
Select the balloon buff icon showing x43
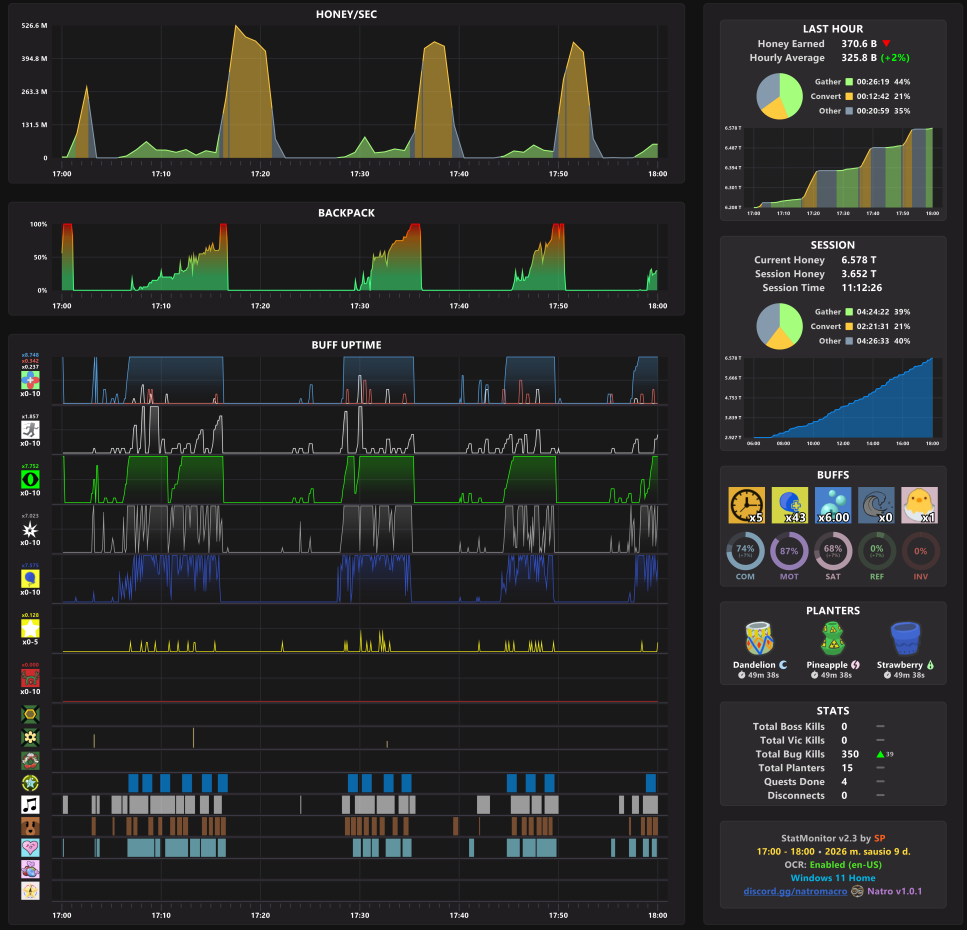pyautogui.click(x=789, y=505)
